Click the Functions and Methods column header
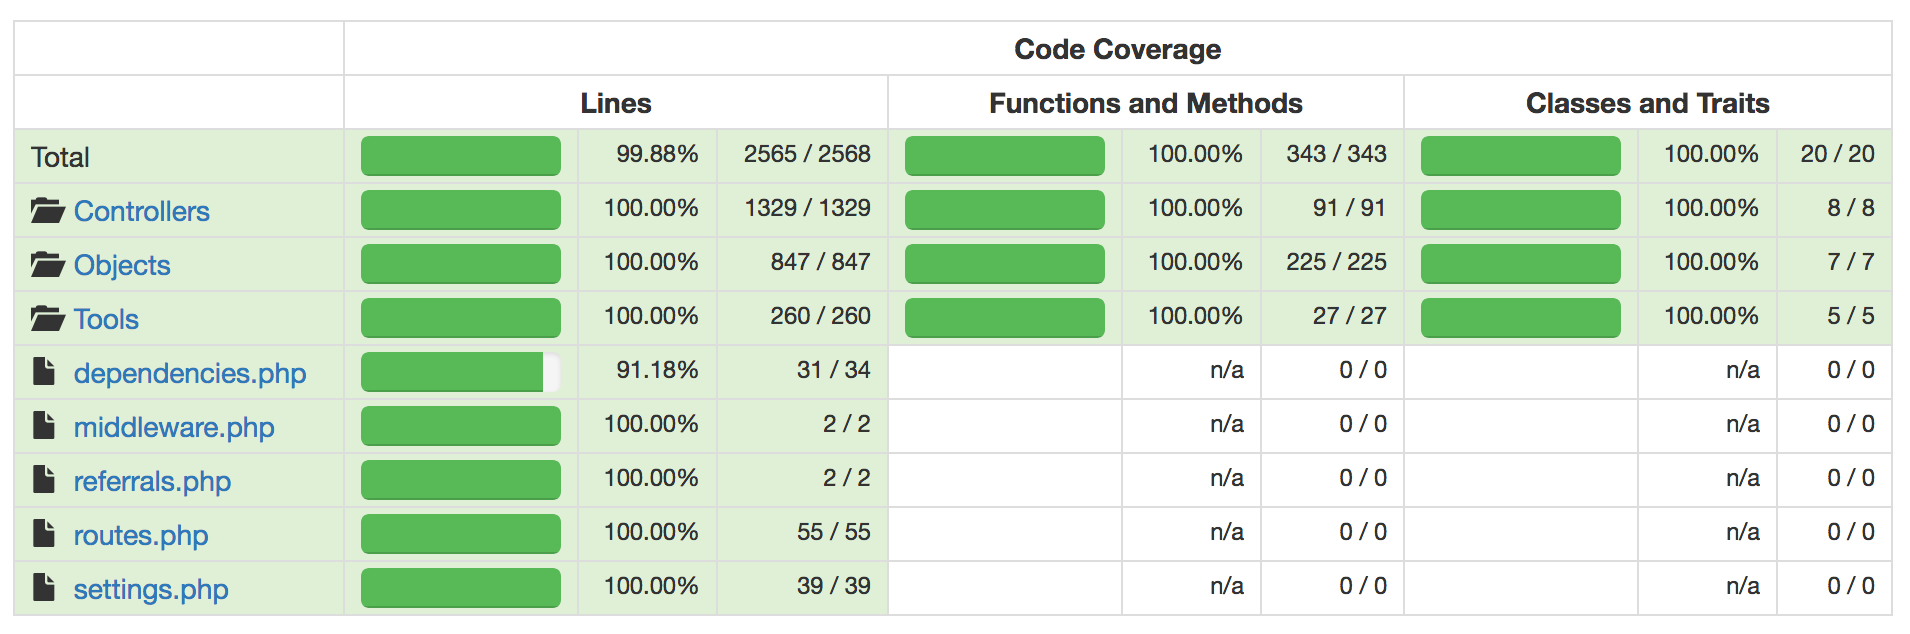Viewport: 1910px width, 634px height. [1145, 103]
